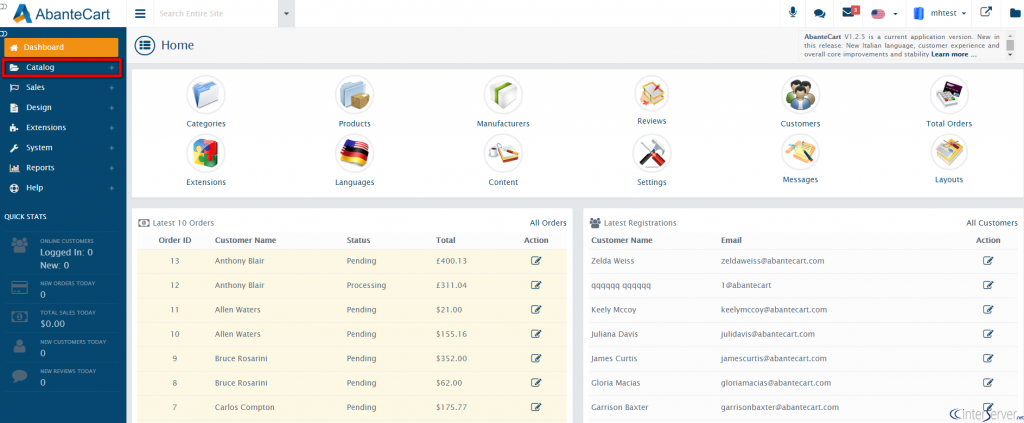Edit customer Zelda Weiss action icon
This screenshot has height=423, width=1024.
point(988,261)
